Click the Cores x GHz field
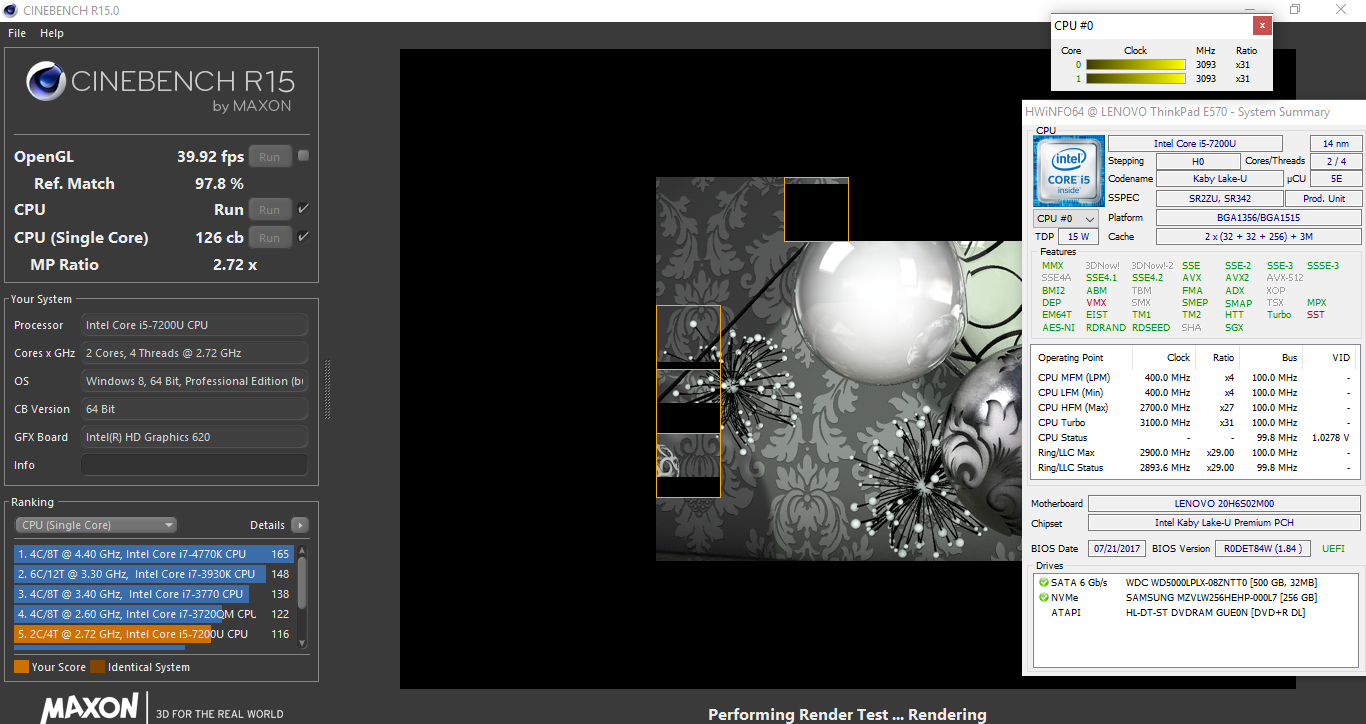The height and width of the screenshot is (724, 1366). tap(194, 353)
